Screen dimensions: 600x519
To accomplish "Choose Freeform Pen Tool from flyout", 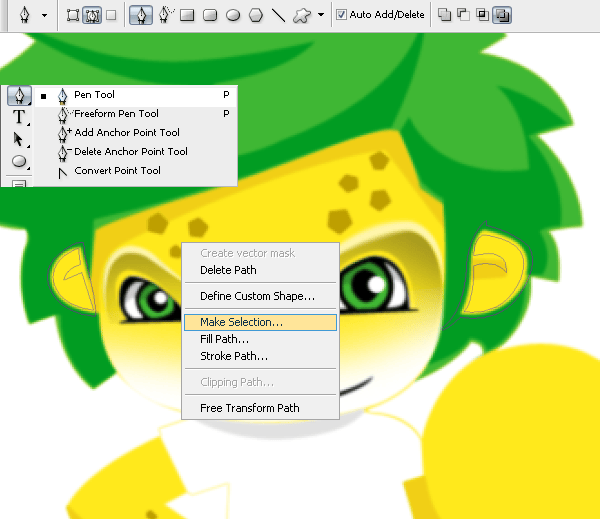I will [x=136, y=114].
